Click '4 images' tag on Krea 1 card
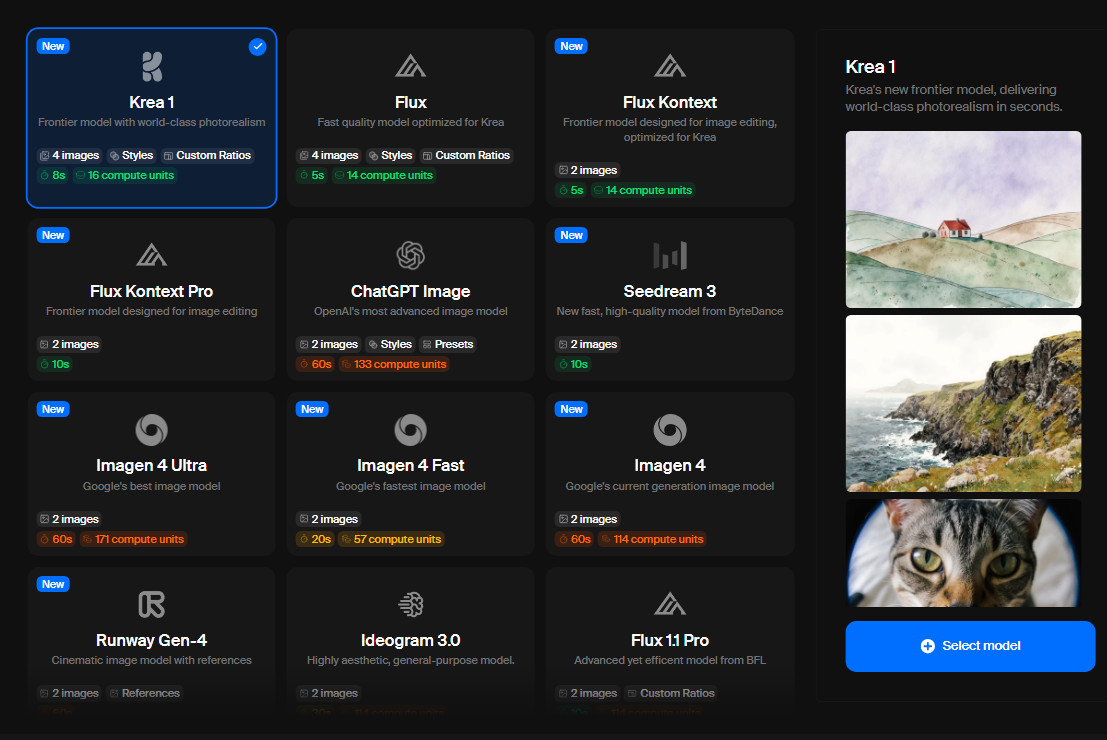 69,155
